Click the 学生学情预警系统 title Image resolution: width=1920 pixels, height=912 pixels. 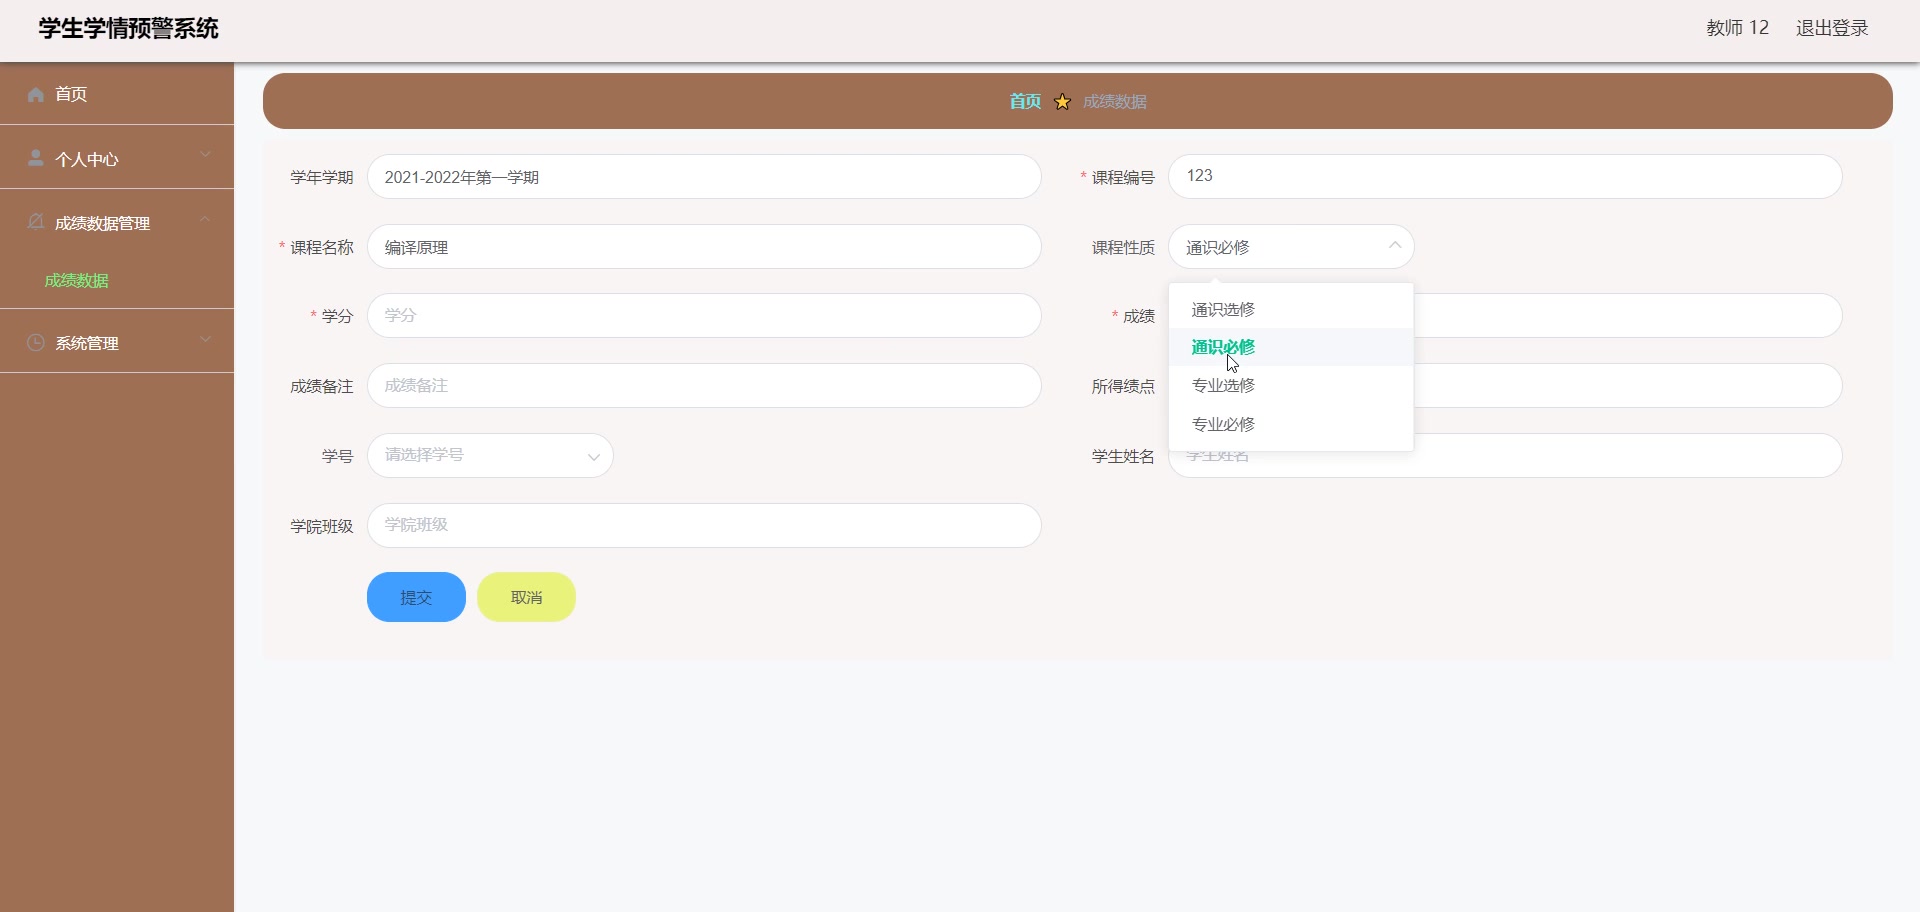coord(128,28)
